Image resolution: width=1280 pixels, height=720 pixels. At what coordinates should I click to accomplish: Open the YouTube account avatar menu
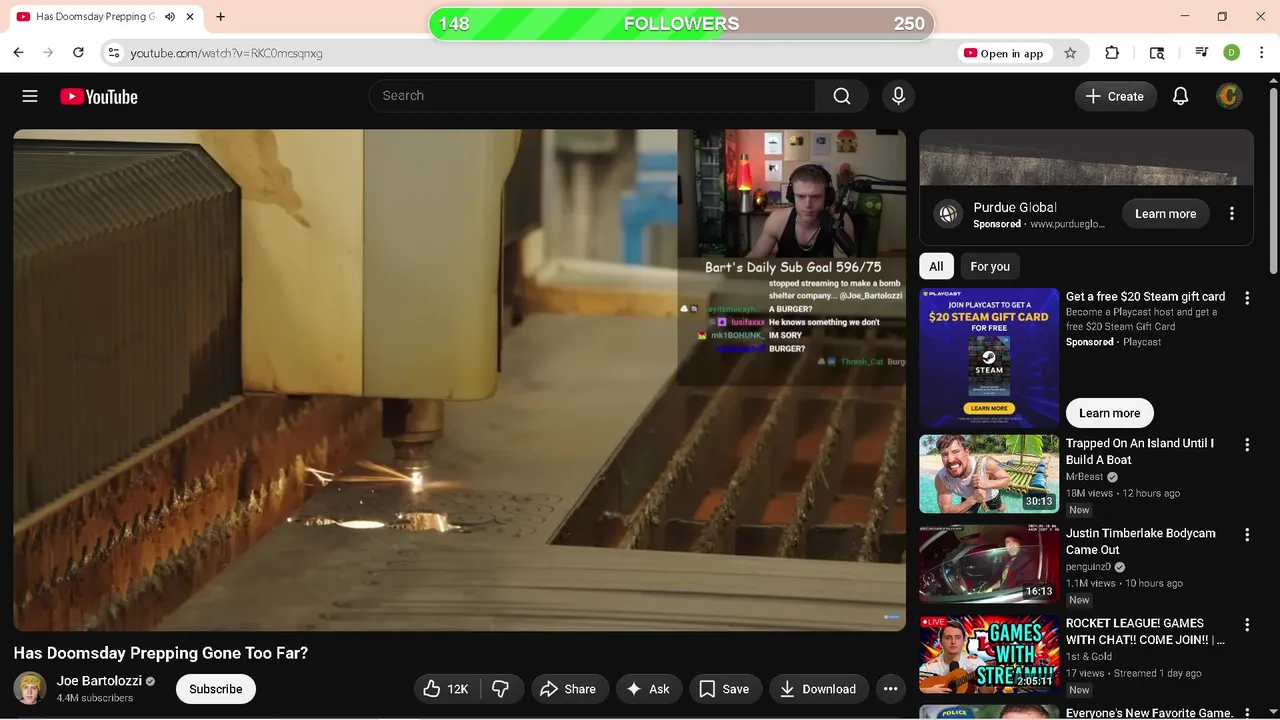tap(1229, 96)
